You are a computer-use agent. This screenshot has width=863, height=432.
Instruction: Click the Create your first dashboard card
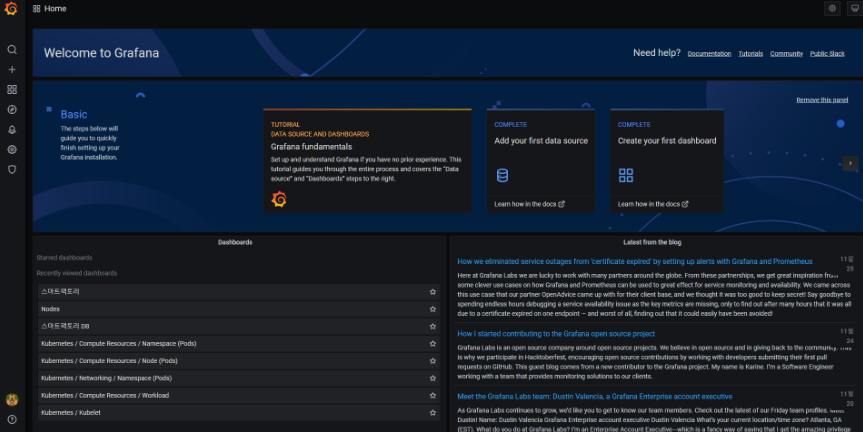(x=667, y=160)
